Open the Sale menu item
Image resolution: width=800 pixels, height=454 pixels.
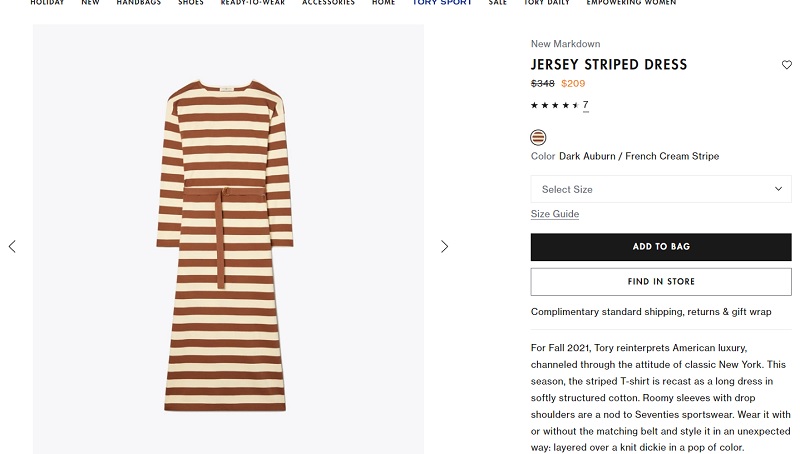[497, 3]
